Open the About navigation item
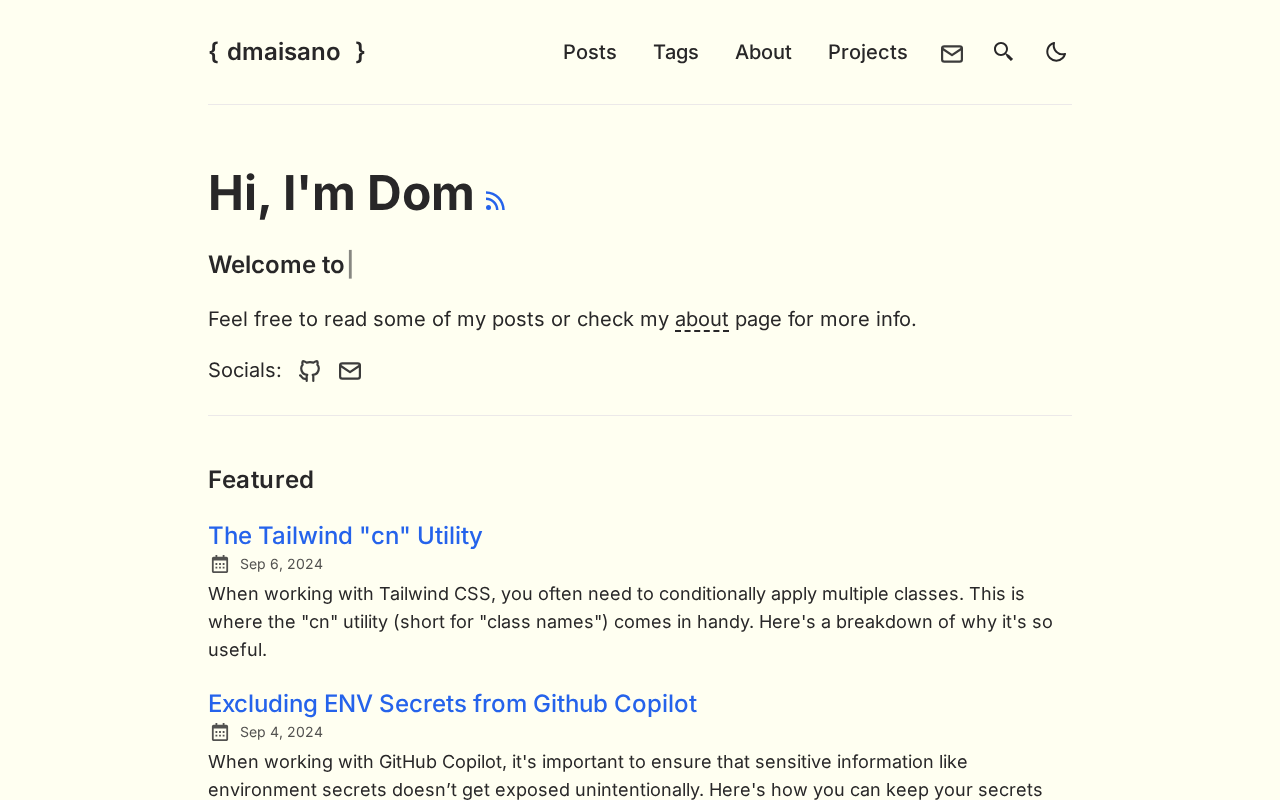1280x800 pixels. tap(763, 52)
